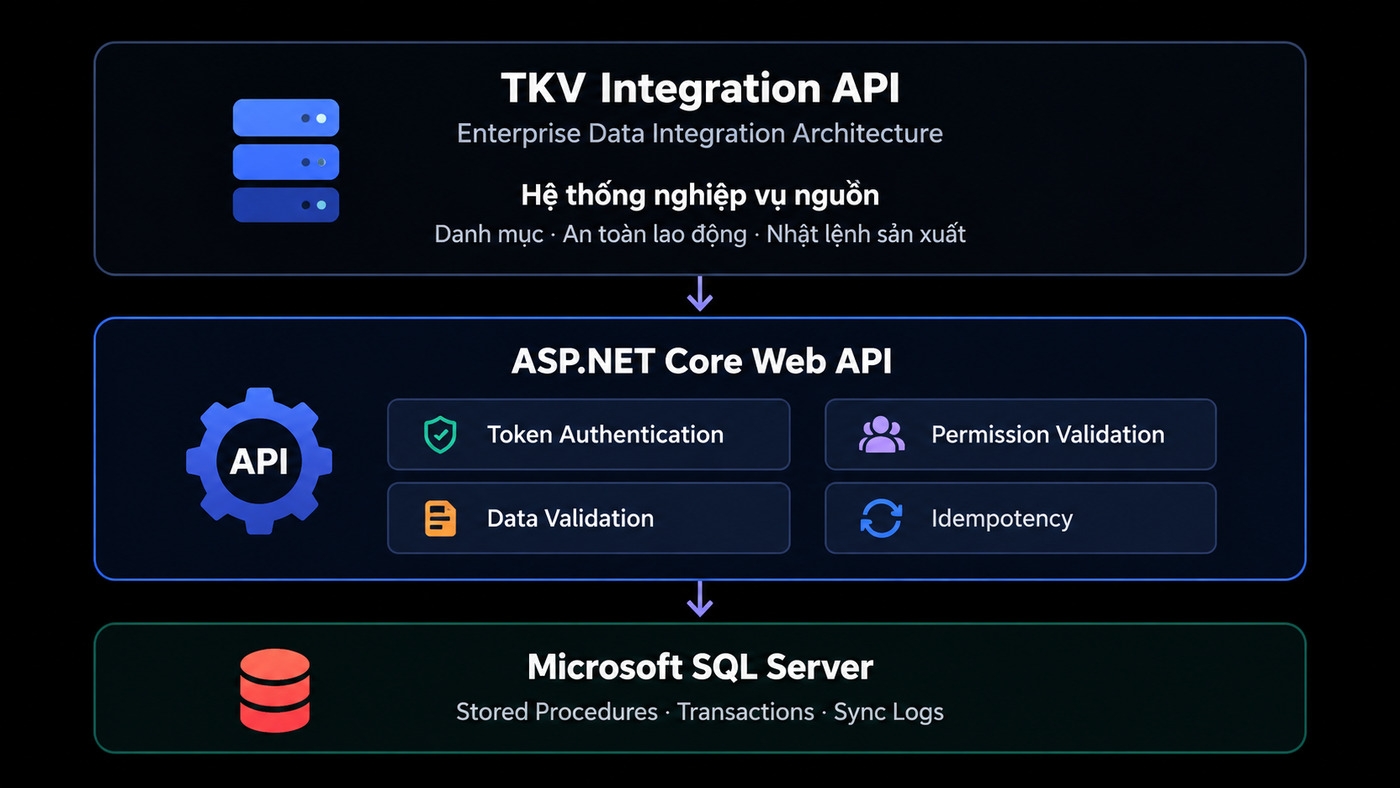
Task: Click the Hệ thống nghiệp vụ nguồn heading
Action: coord(700,194)
